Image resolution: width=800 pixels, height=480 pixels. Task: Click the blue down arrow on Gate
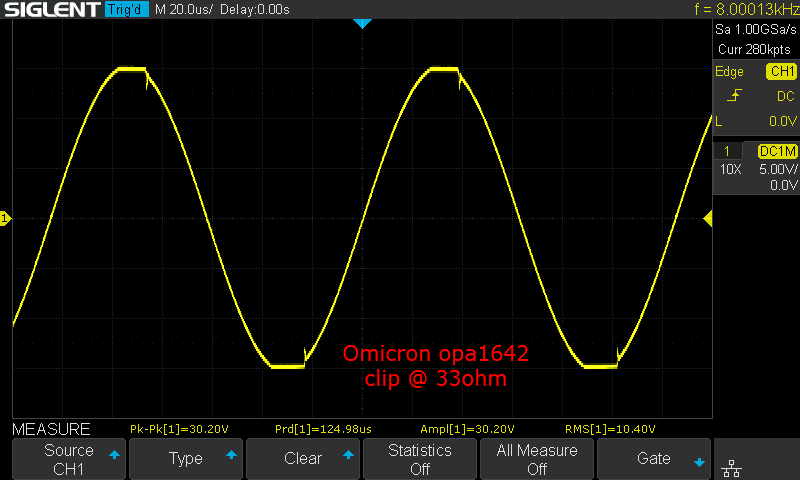tap(699, 463)
